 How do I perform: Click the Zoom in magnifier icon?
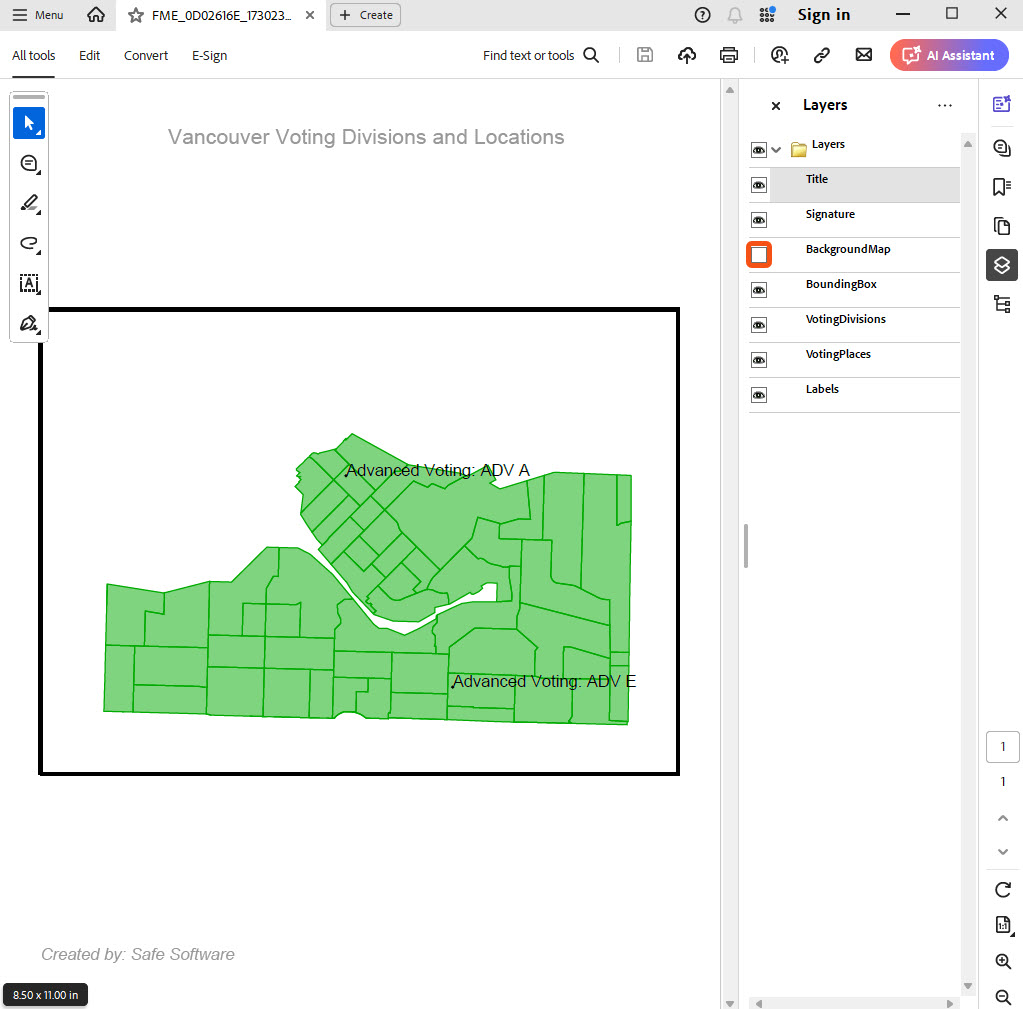[x=1003, y=961]
